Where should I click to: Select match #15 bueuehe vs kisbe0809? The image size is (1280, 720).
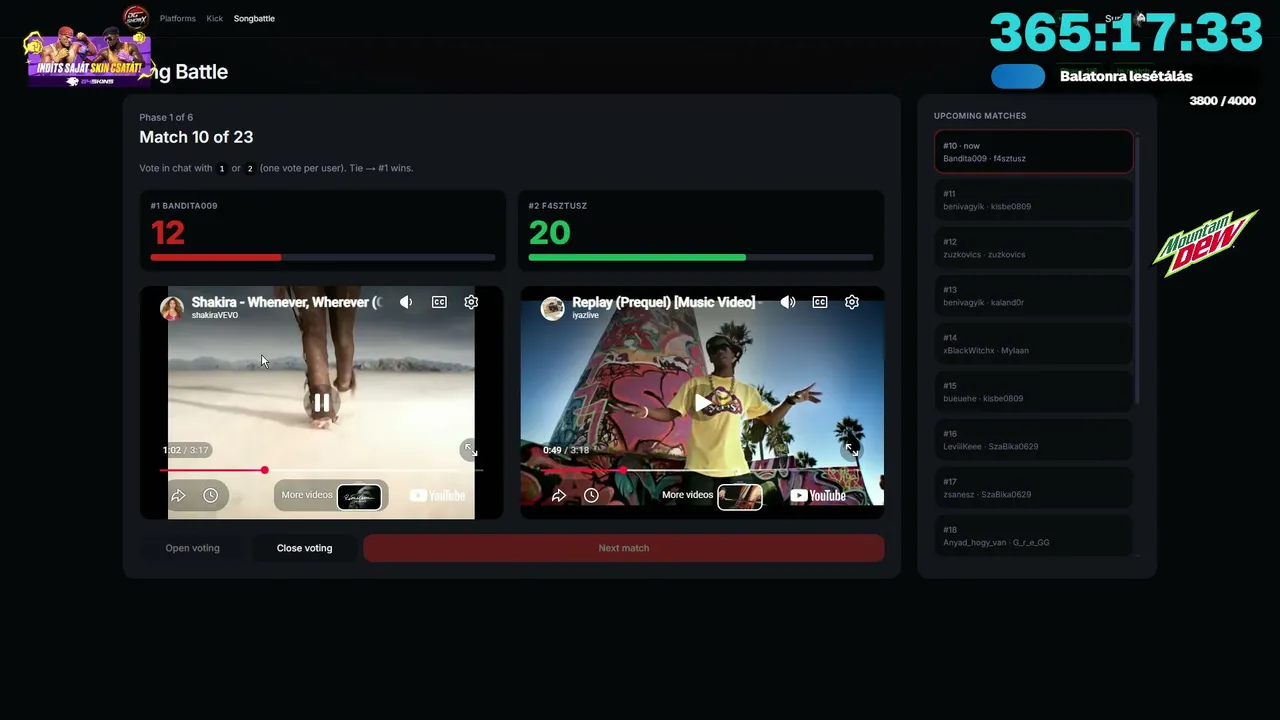[x=1034, y=392]
